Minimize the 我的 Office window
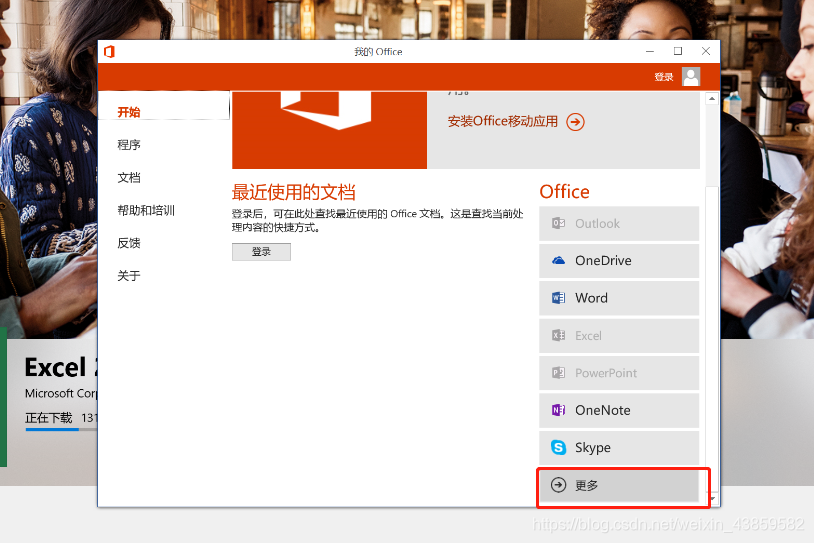 [x=650, y=51]
